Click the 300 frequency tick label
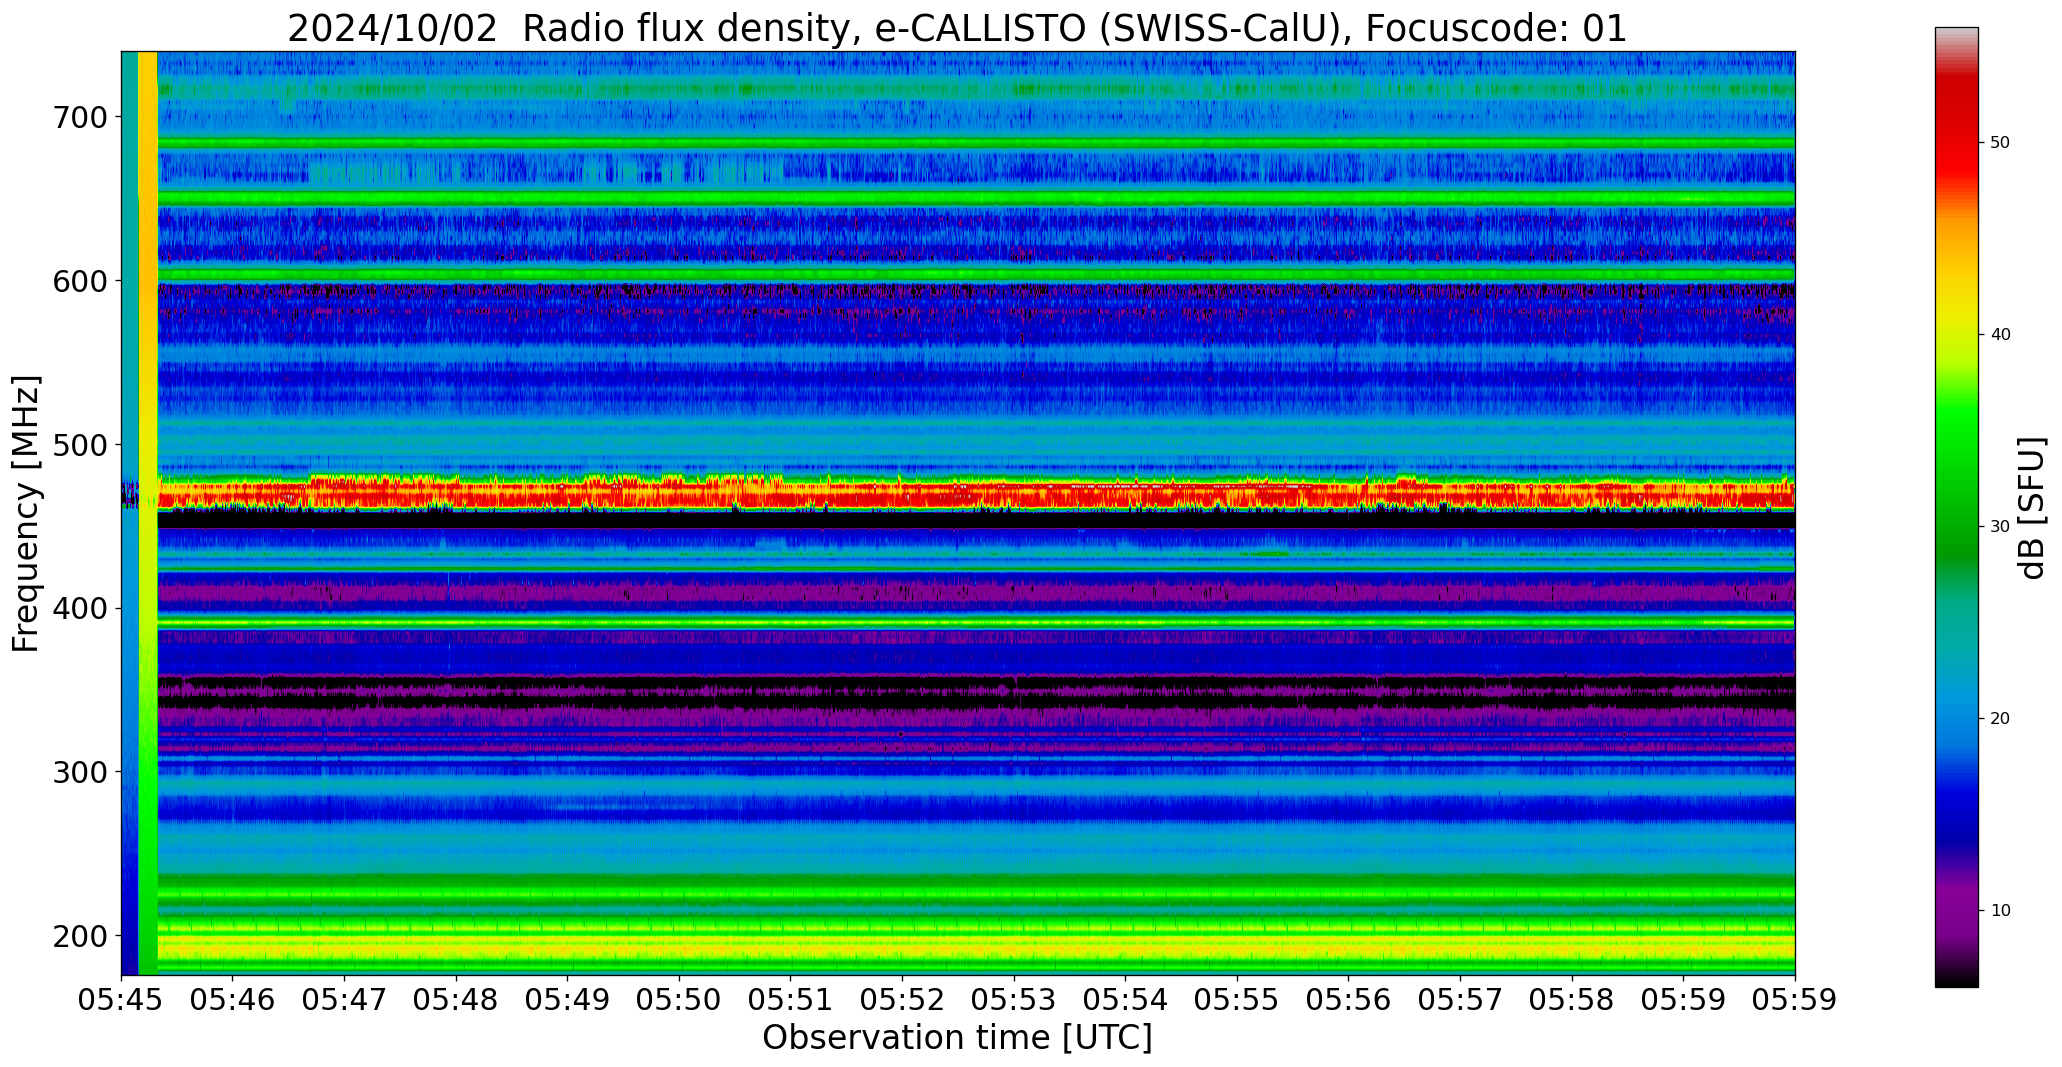Viewport: 2062px width, 1067px height. click(79, 772)
